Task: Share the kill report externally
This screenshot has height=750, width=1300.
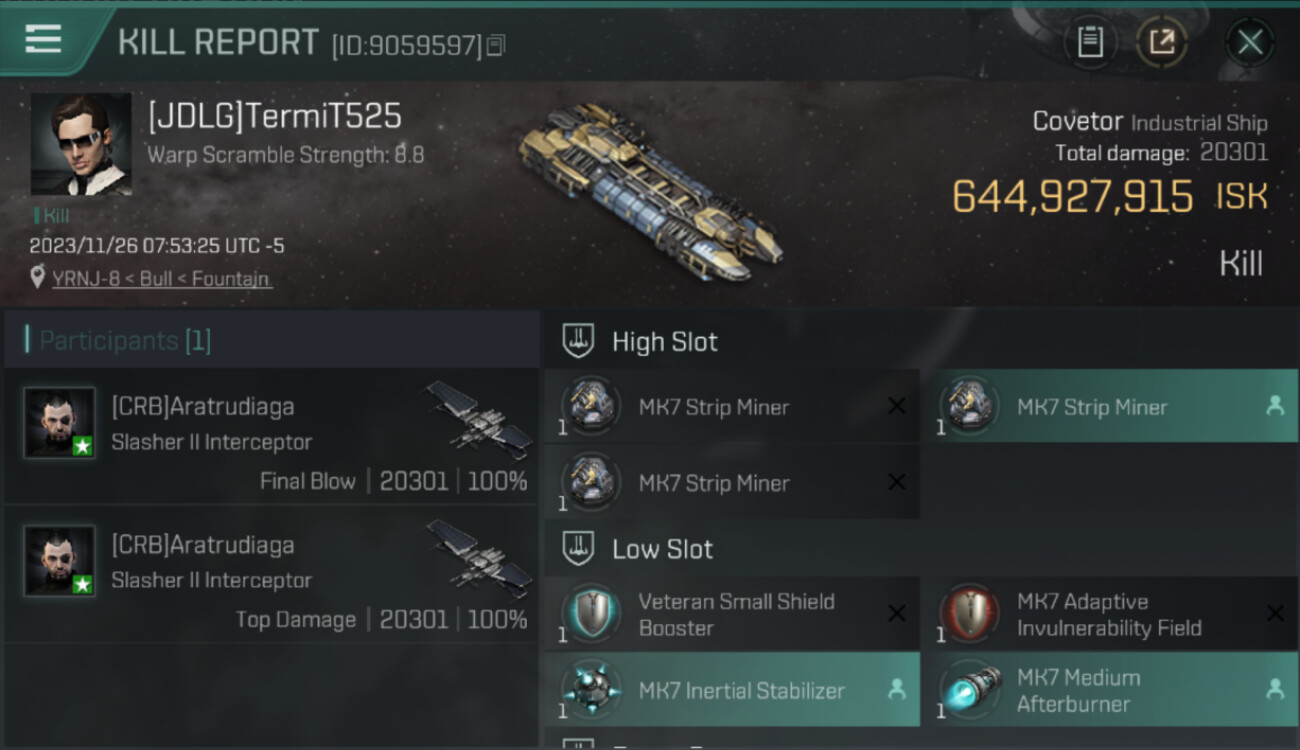Action: 1161,42
